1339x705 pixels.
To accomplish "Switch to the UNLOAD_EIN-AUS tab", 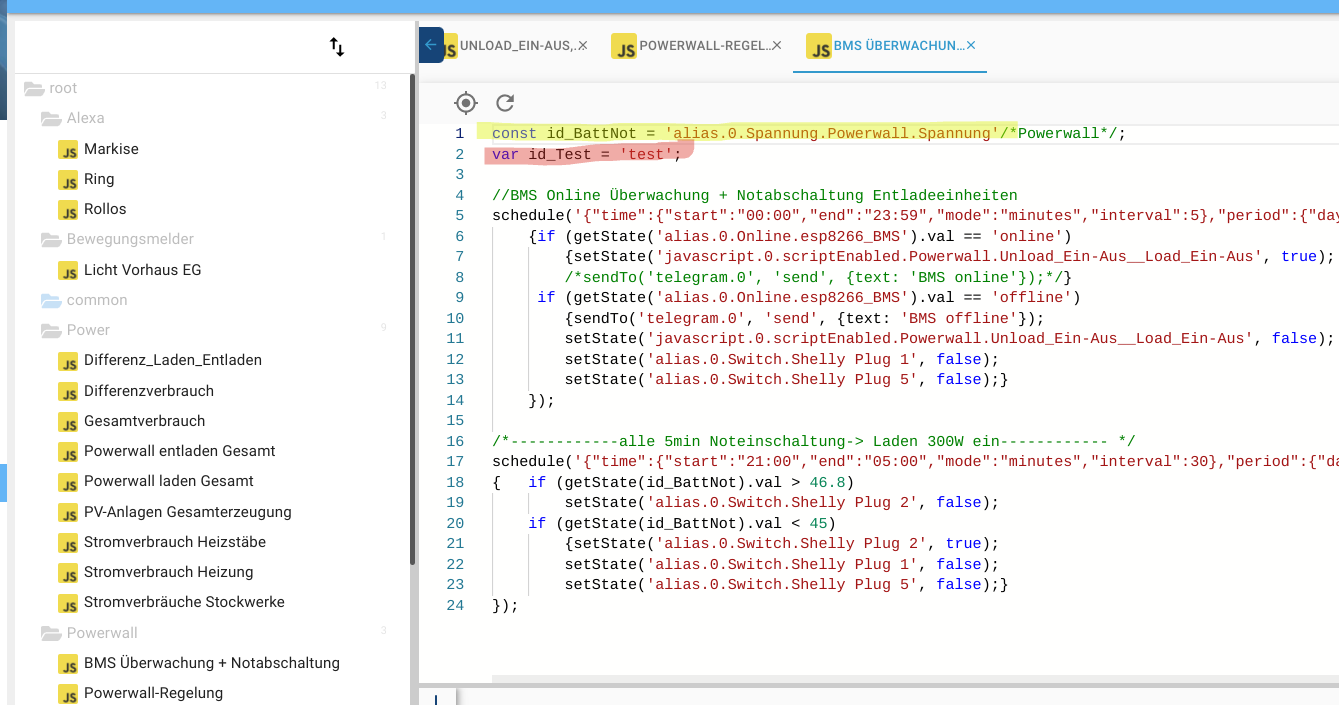I will coord(515,46).
